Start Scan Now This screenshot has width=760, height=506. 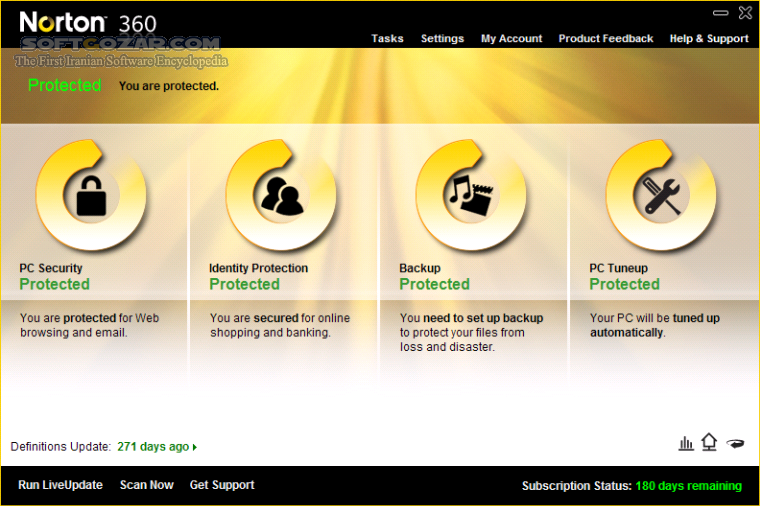[x=147, y=485]
